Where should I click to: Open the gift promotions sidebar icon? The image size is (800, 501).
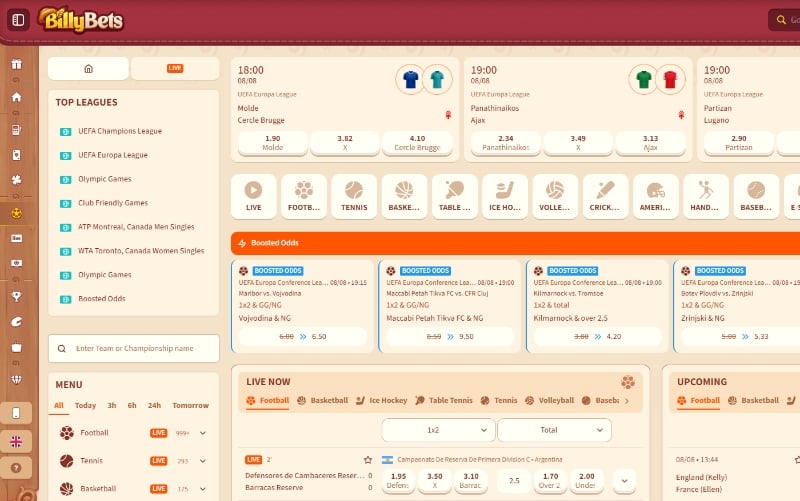(16, 64)
